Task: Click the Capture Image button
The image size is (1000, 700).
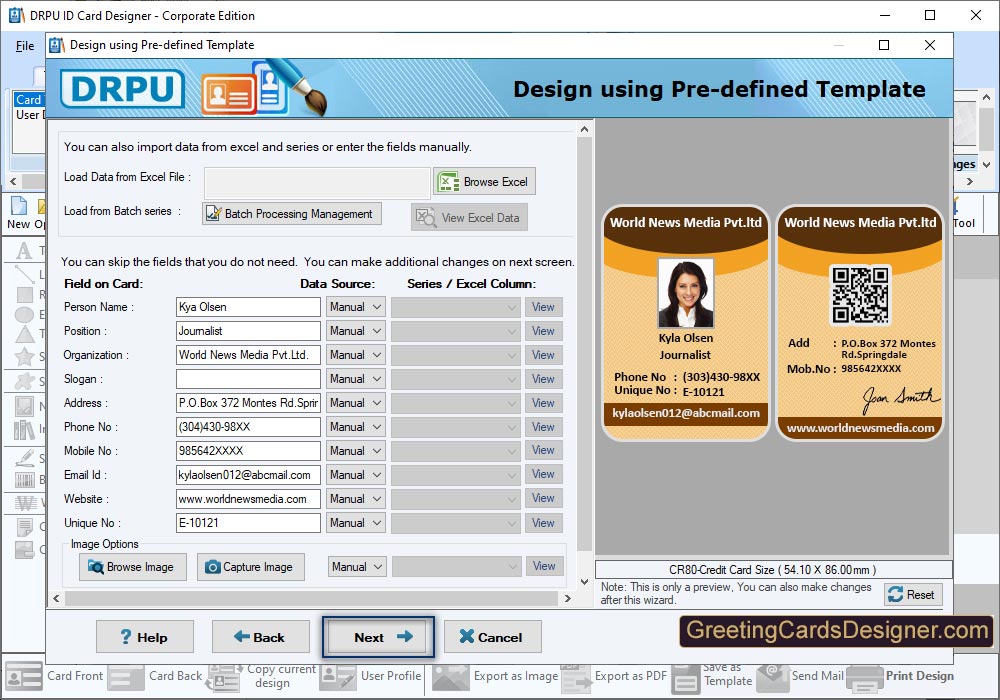Action: click(250, 567)
